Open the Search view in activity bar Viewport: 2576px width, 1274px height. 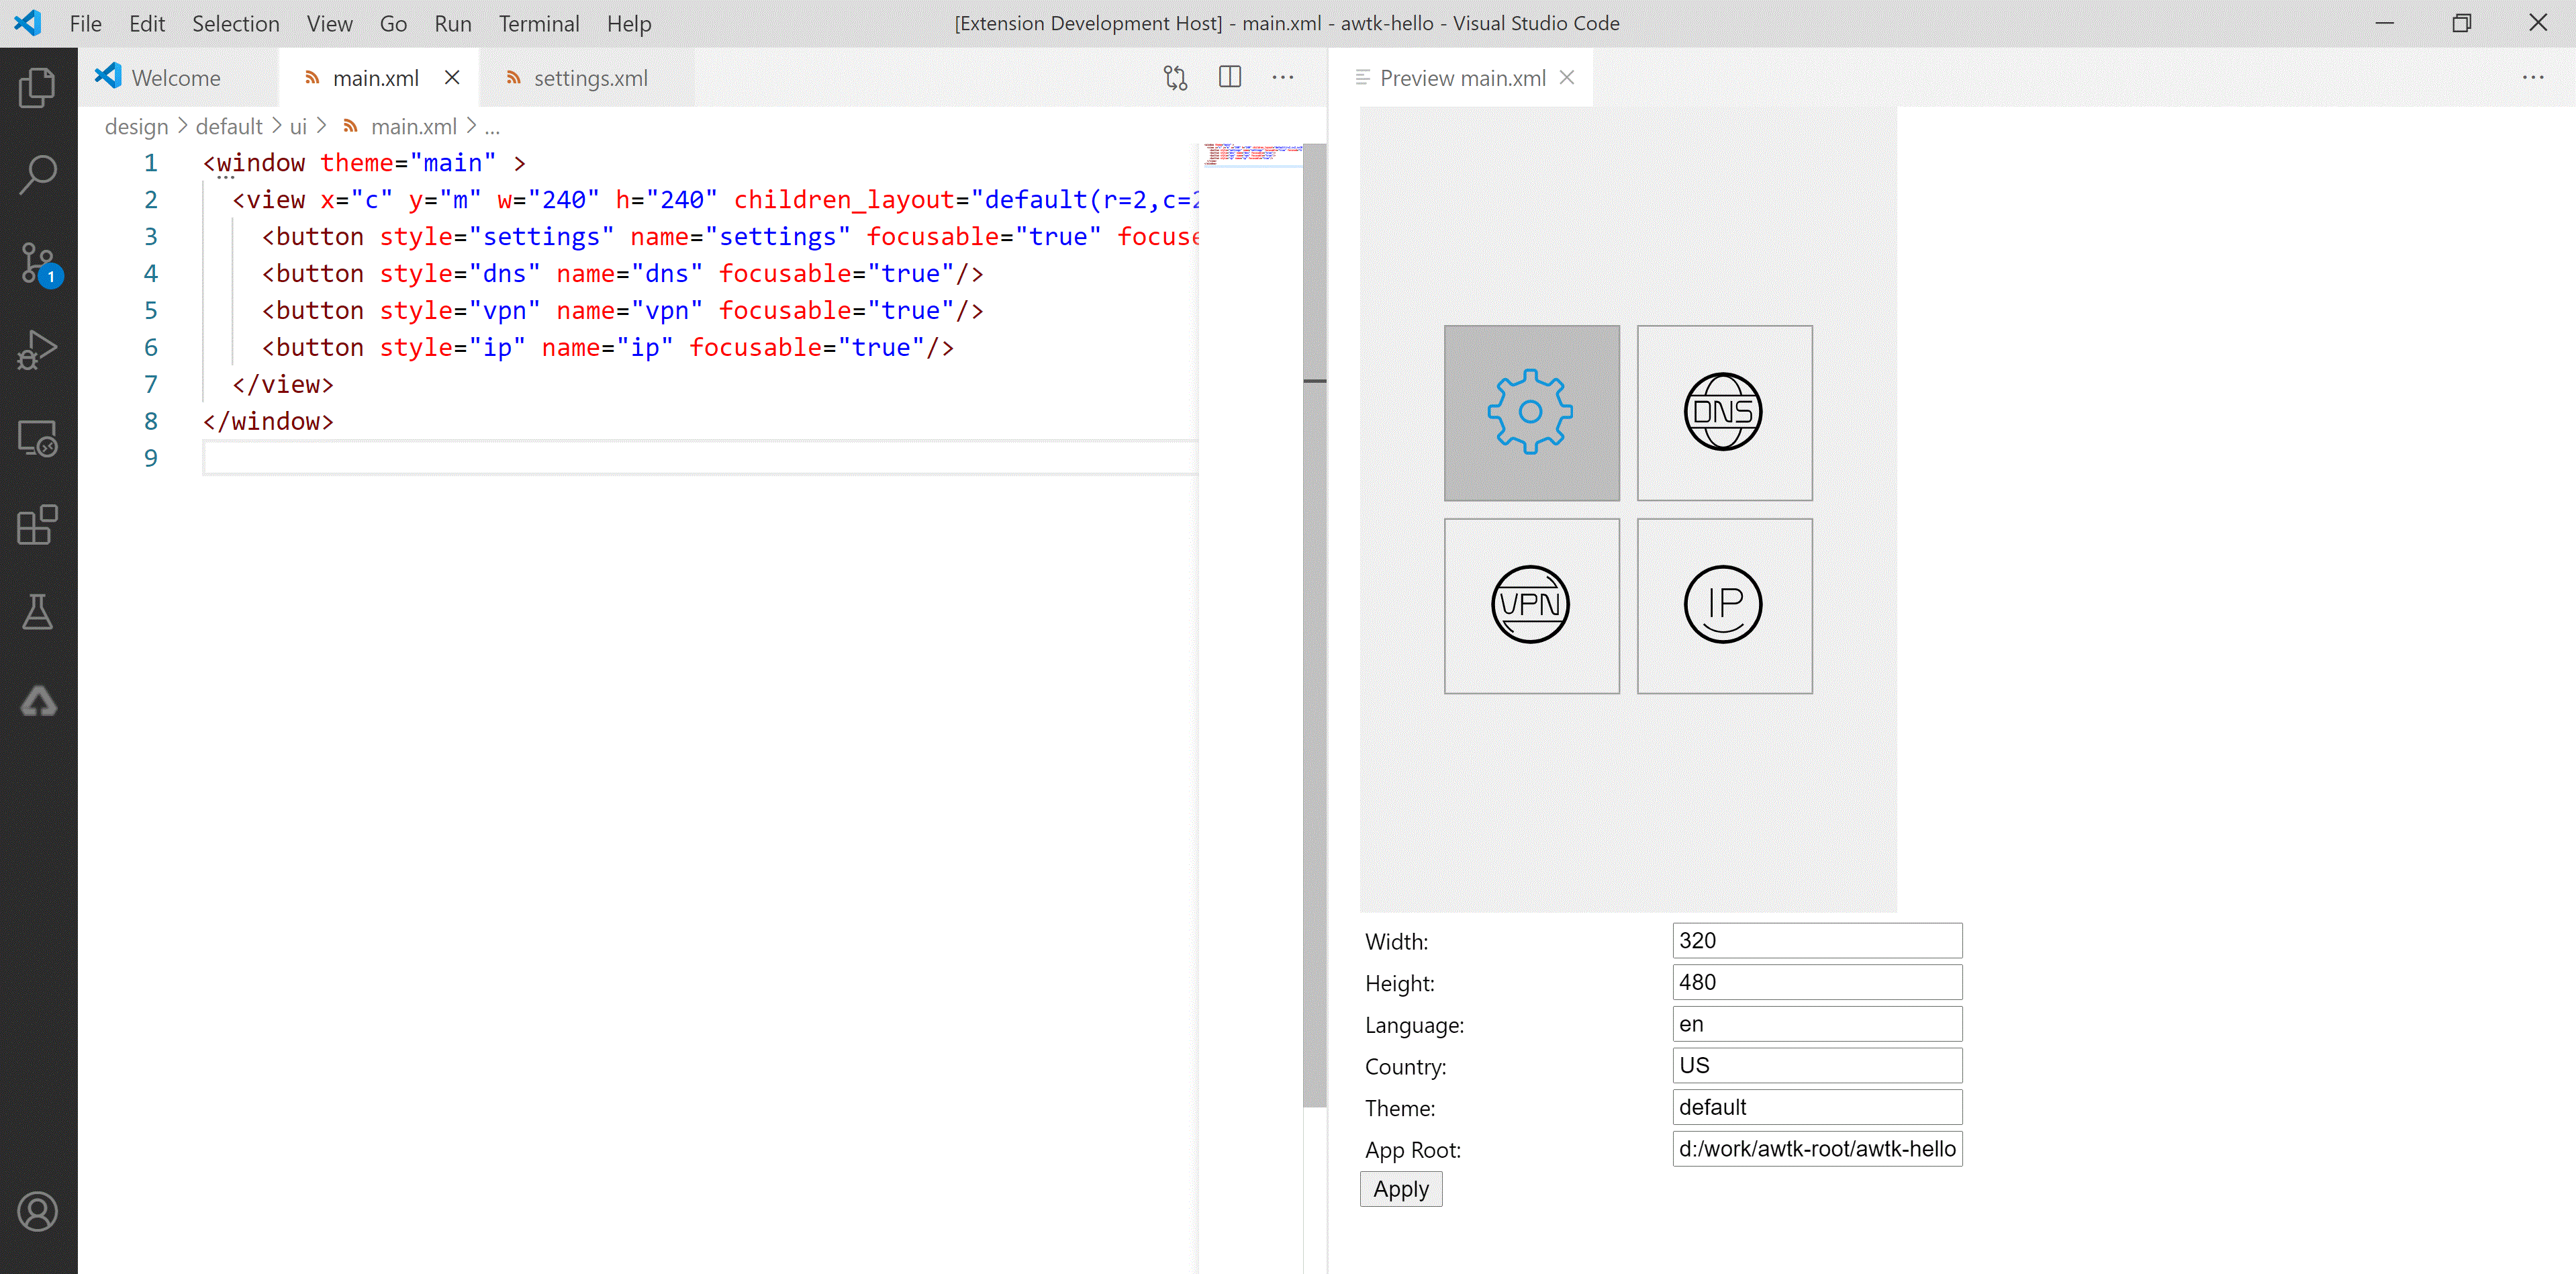pos(38,175)
